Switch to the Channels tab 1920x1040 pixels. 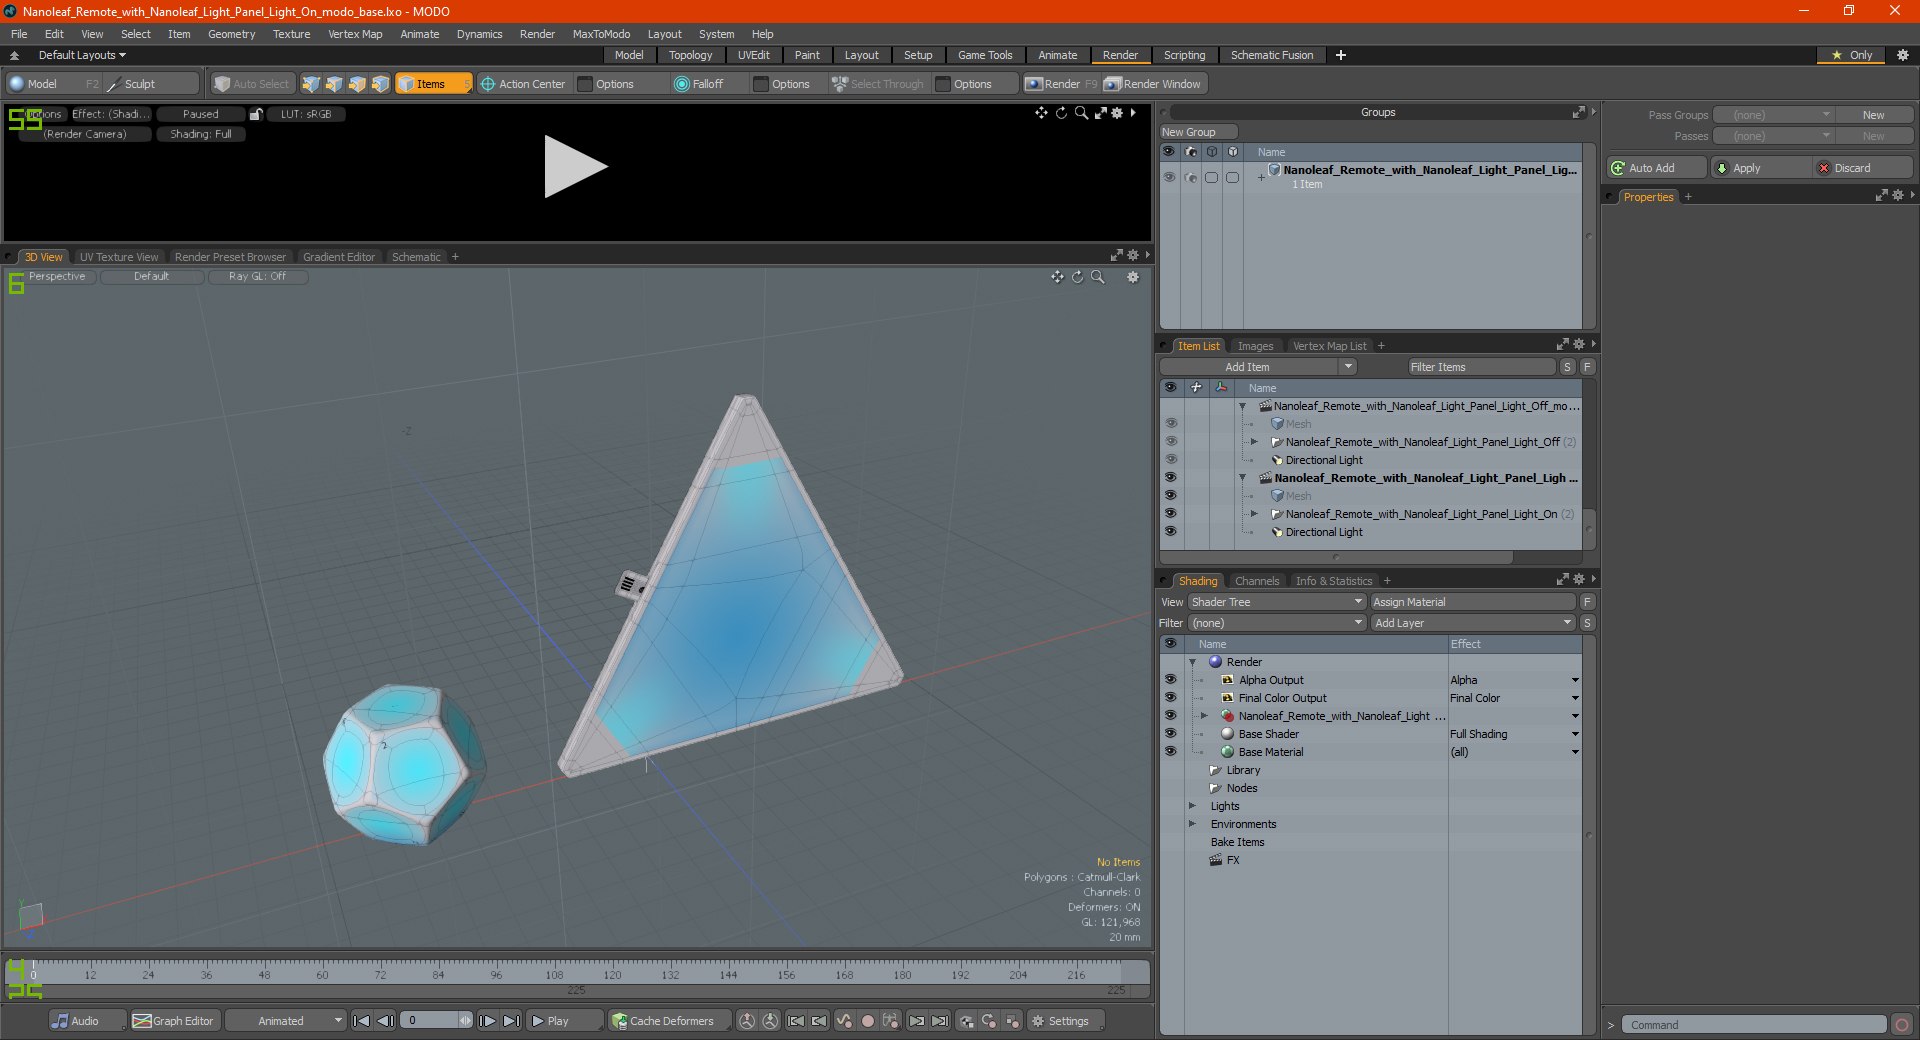tap(1256, 581)
